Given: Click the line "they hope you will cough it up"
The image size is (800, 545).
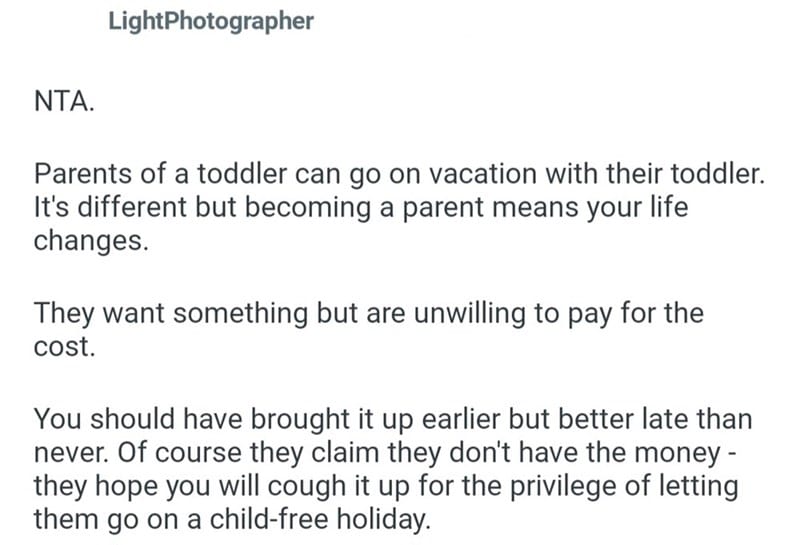Looking at the screenshot, I should (385, 486).
